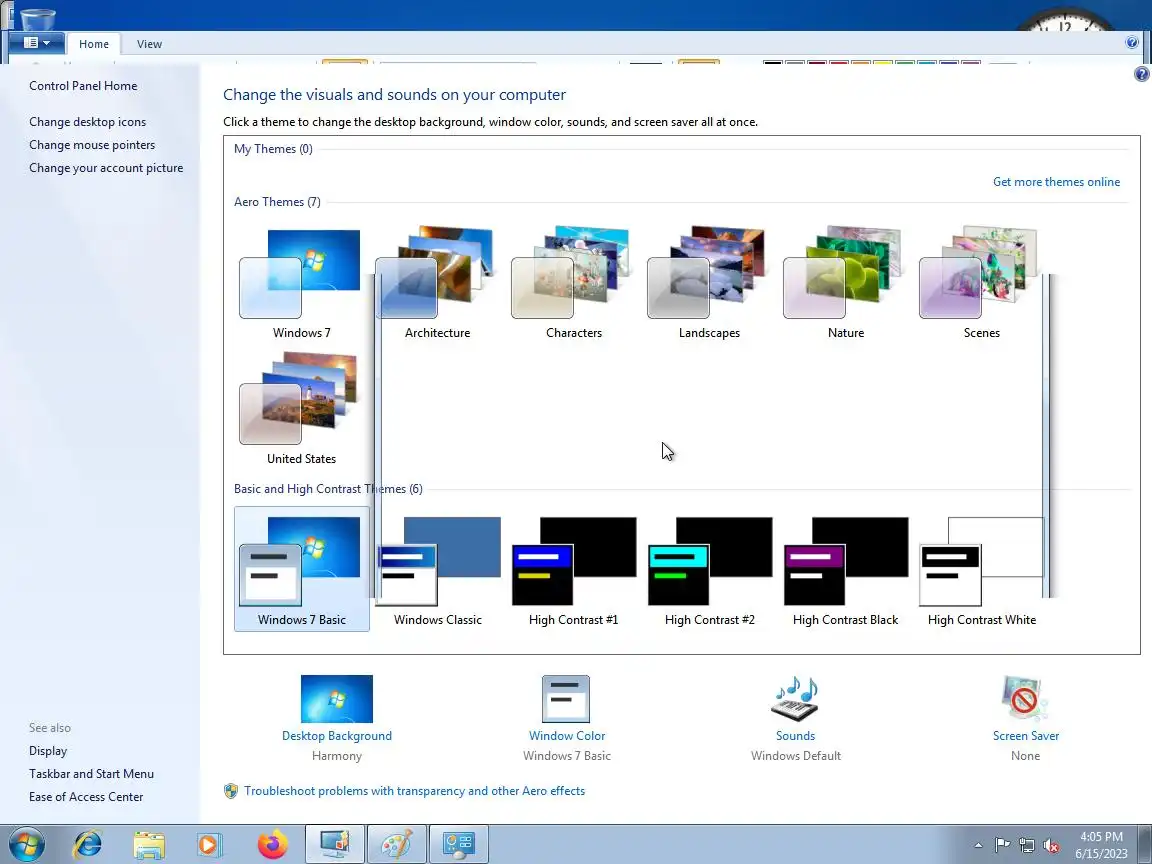Launch Firefox from taskbar
The height and width of the screenshot is (864, 1152).
(273, 844)
